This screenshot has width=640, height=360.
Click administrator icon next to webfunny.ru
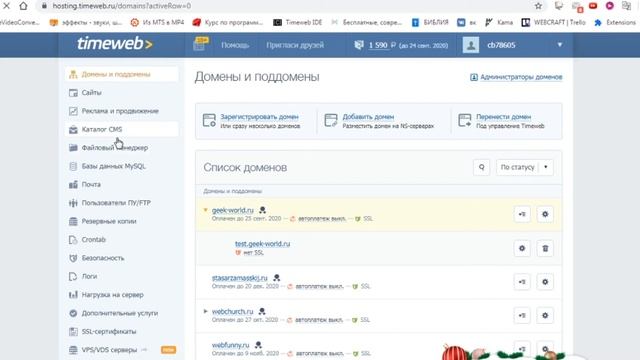[258, 345]
